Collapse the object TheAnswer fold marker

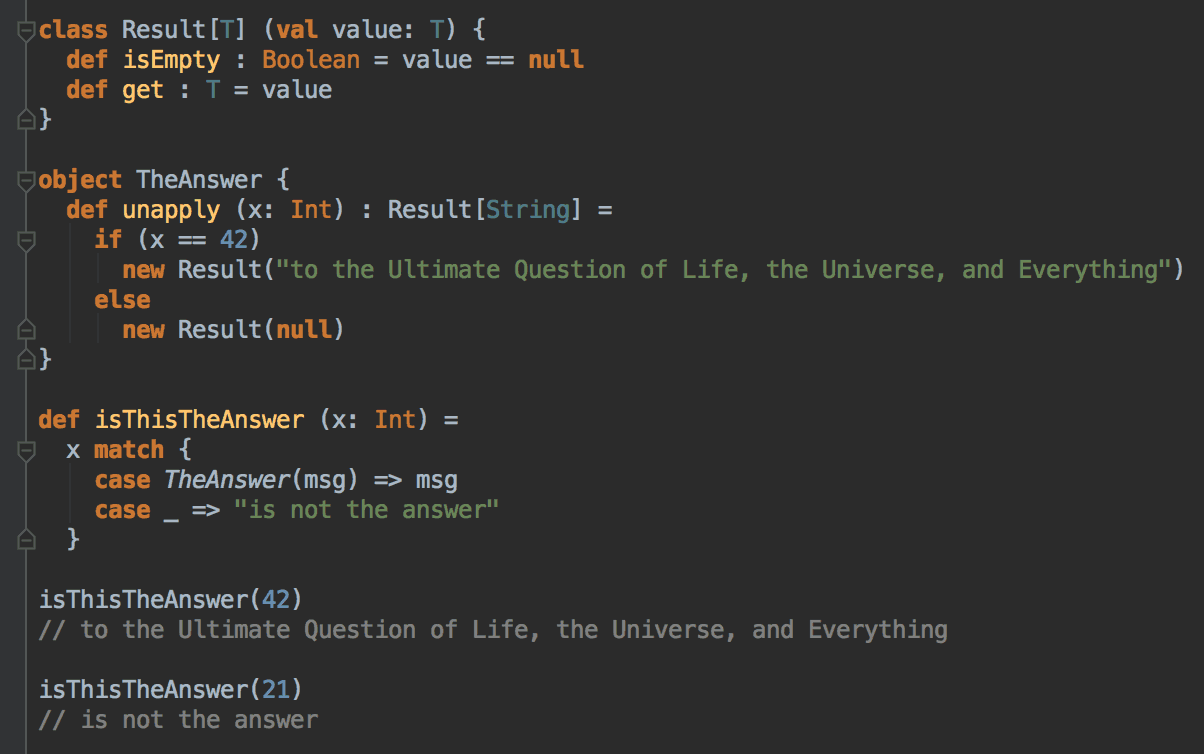tap(26, 181)
